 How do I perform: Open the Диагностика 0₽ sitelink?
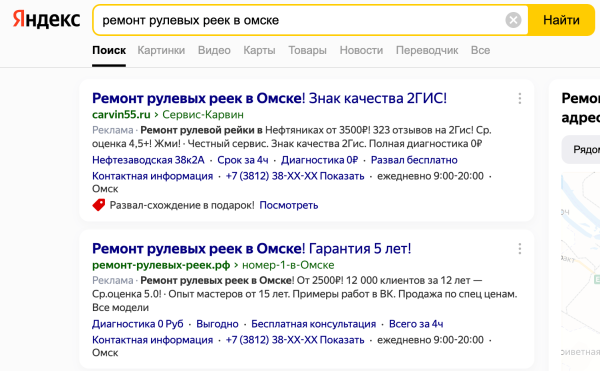pyautogui.click(x=320, y=160)
